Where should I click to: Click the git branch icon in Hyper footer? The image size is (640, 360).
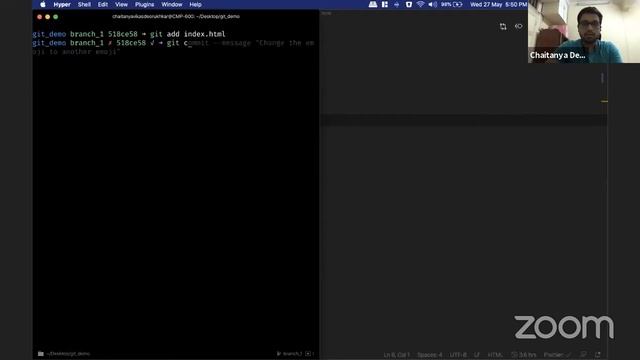click(279, 354)
